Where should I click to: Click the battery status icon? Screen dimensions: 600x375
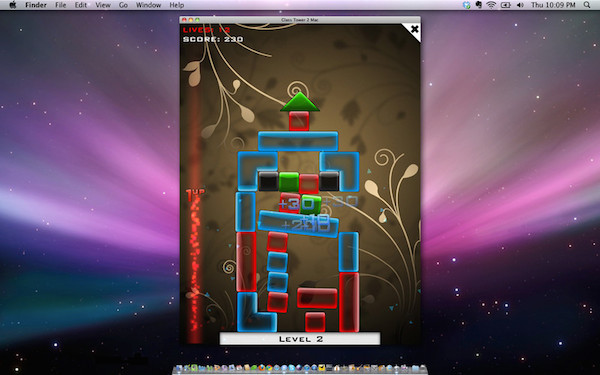coord(506,5)
